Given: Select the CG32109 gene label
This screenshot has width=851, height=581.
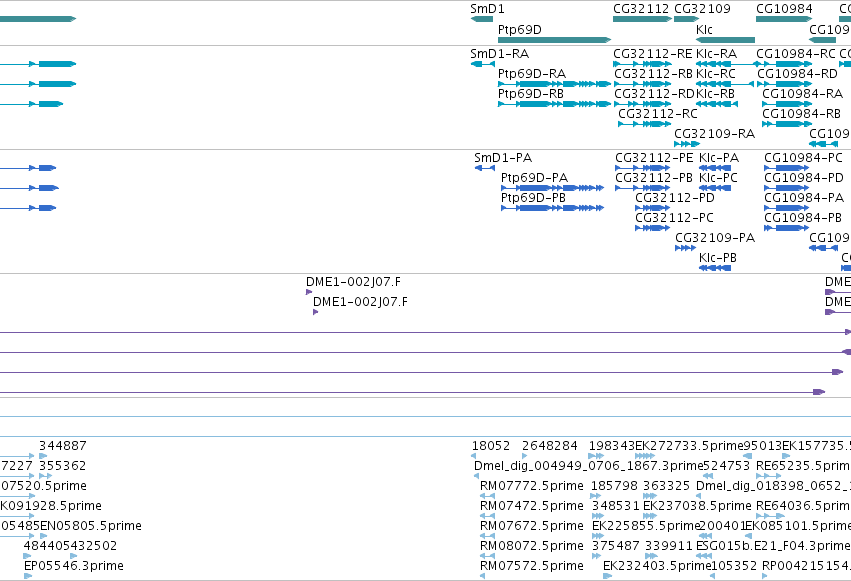Looking at the screenshot, I should [x=702, y=9].
